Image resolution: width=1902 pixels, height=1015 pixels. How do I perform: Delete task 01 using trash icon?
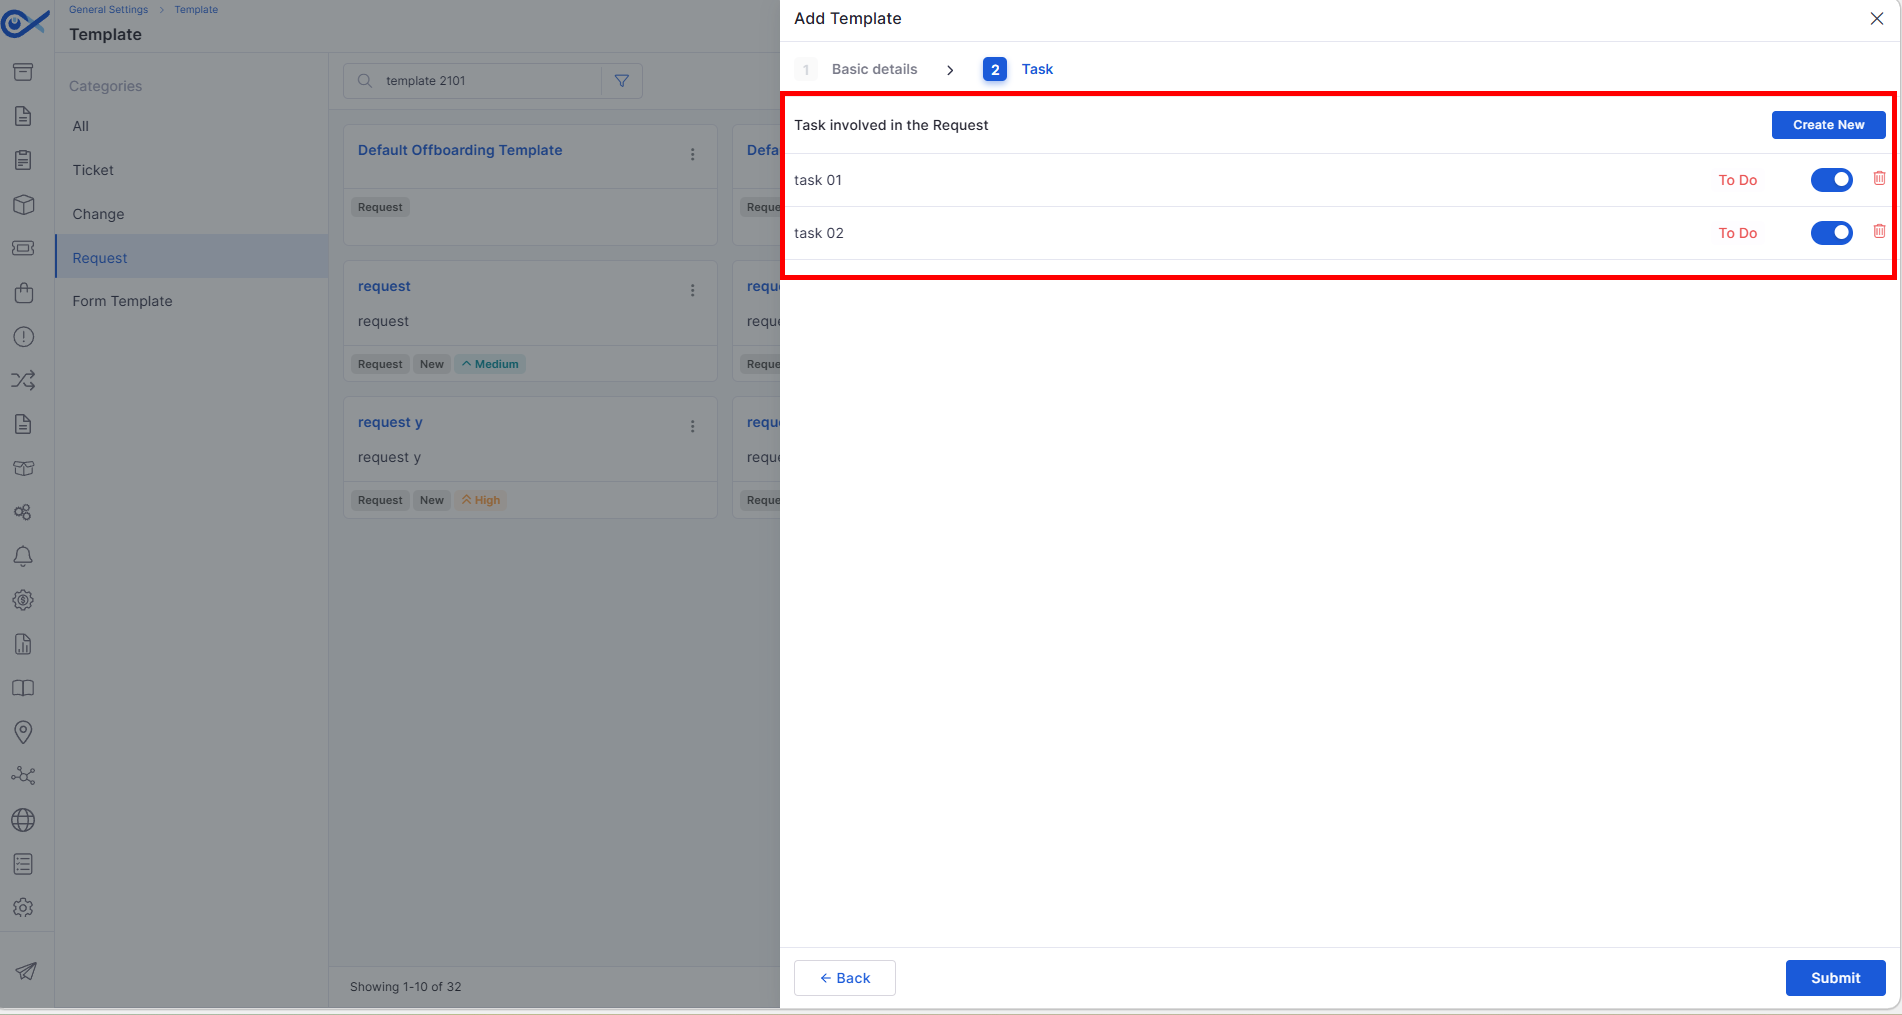click(1879, 179)
